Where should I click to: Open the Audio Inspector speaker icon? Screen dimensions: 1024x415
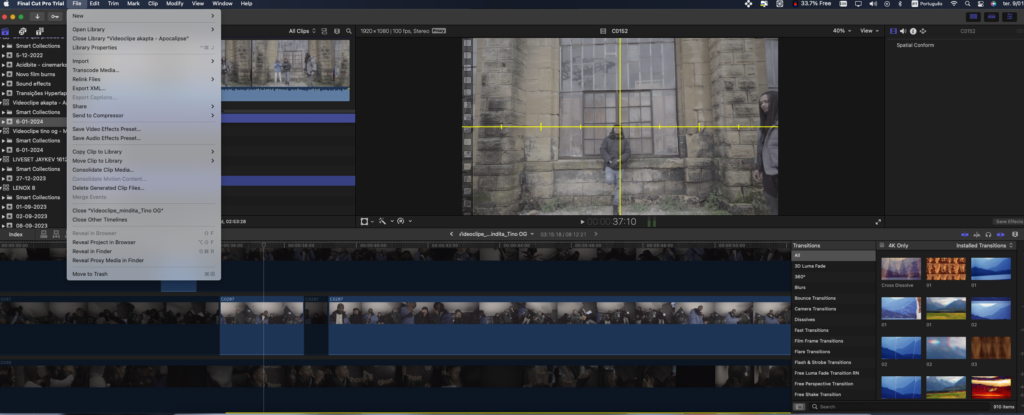(903, 31)
